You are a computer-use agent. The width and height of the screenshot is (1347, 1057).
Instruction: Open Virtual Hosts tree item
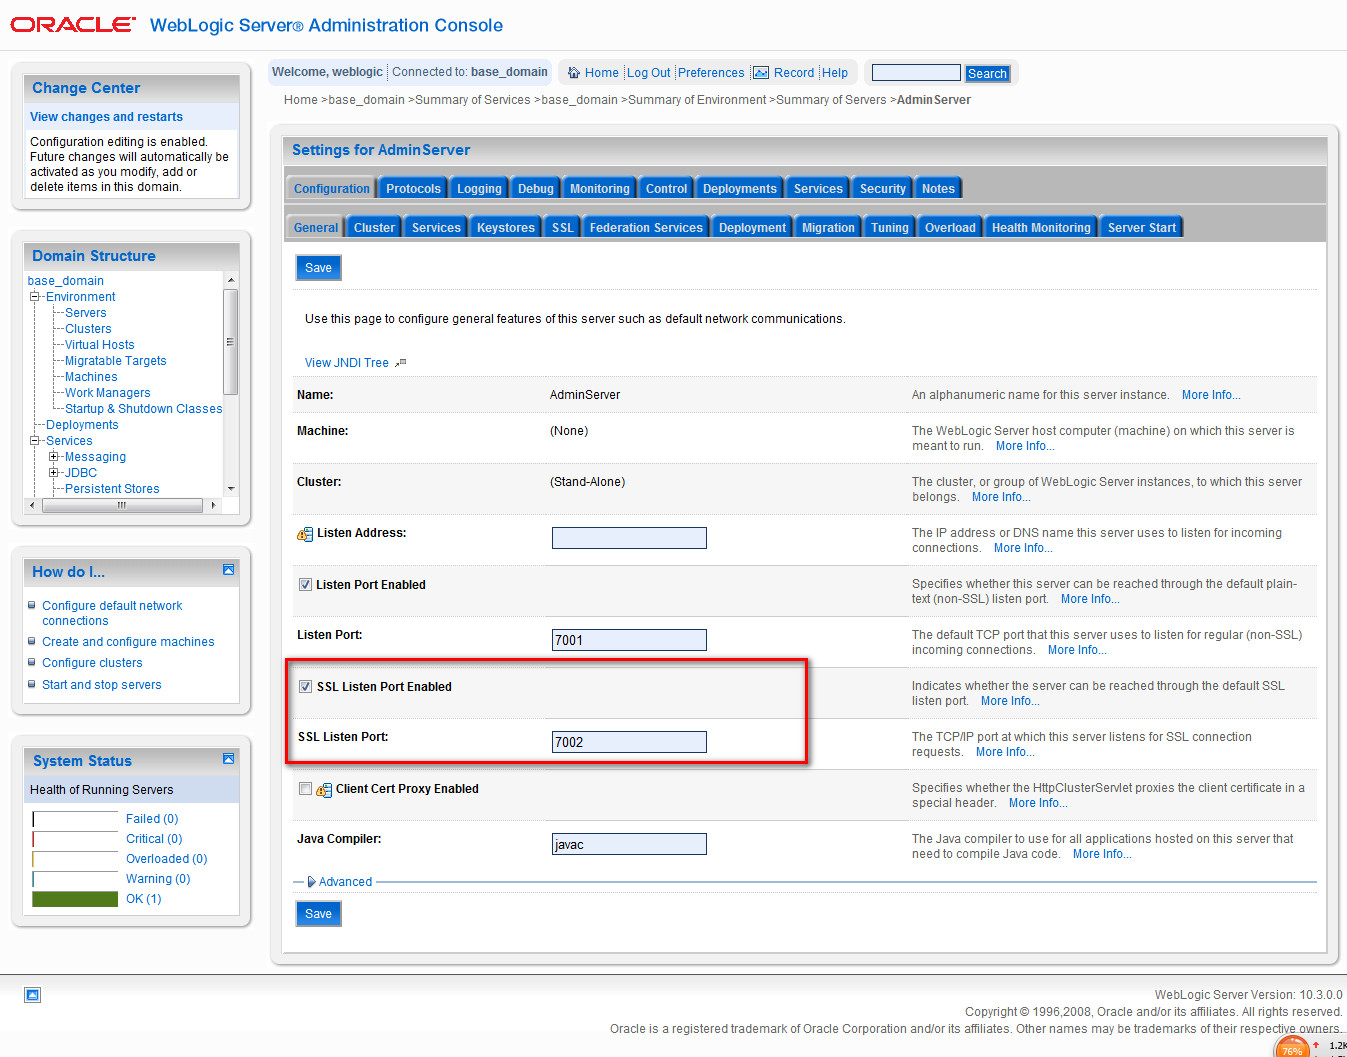99,345
